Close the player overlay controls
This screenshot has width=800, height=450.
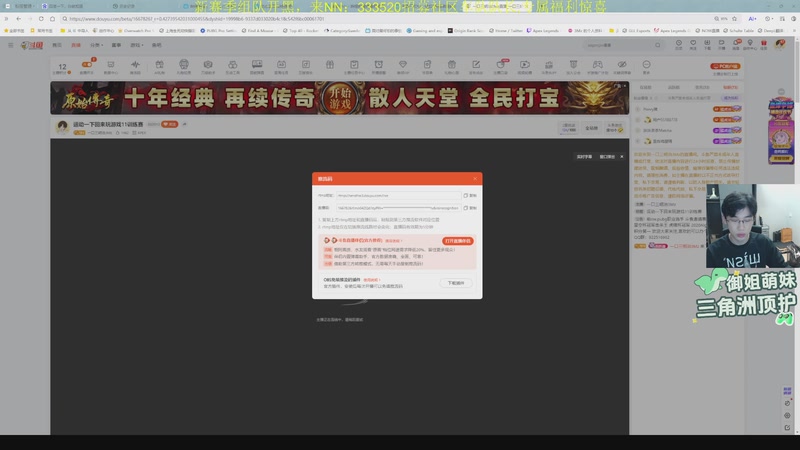pos(621,157)
